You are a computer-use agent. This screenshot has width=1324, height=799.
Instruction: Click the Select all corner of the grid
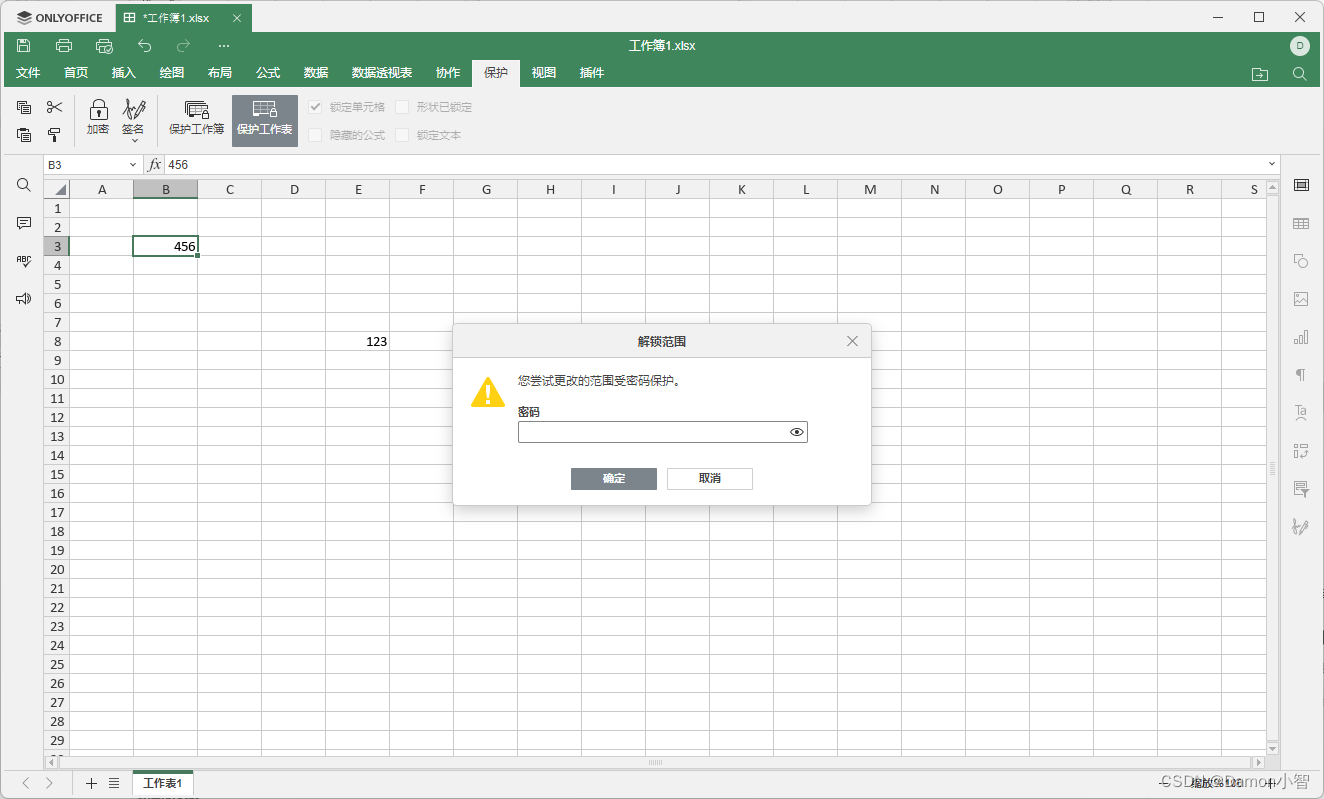(57, 189)
